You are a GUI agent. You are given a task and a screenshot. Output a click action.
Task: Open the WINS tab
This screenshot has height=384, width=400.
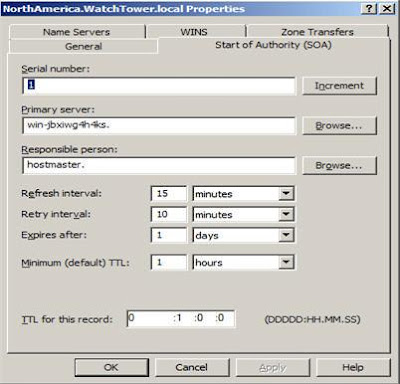pos(196,32)
